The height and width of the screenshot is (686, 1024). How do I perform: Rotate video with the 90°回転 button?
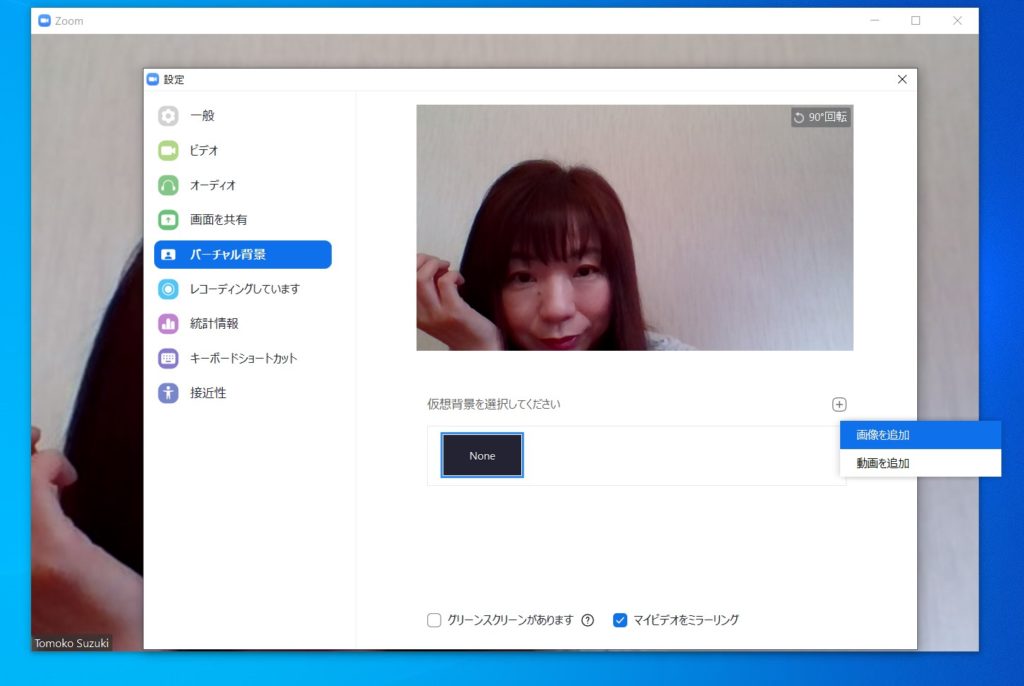(x=820, y=117)
